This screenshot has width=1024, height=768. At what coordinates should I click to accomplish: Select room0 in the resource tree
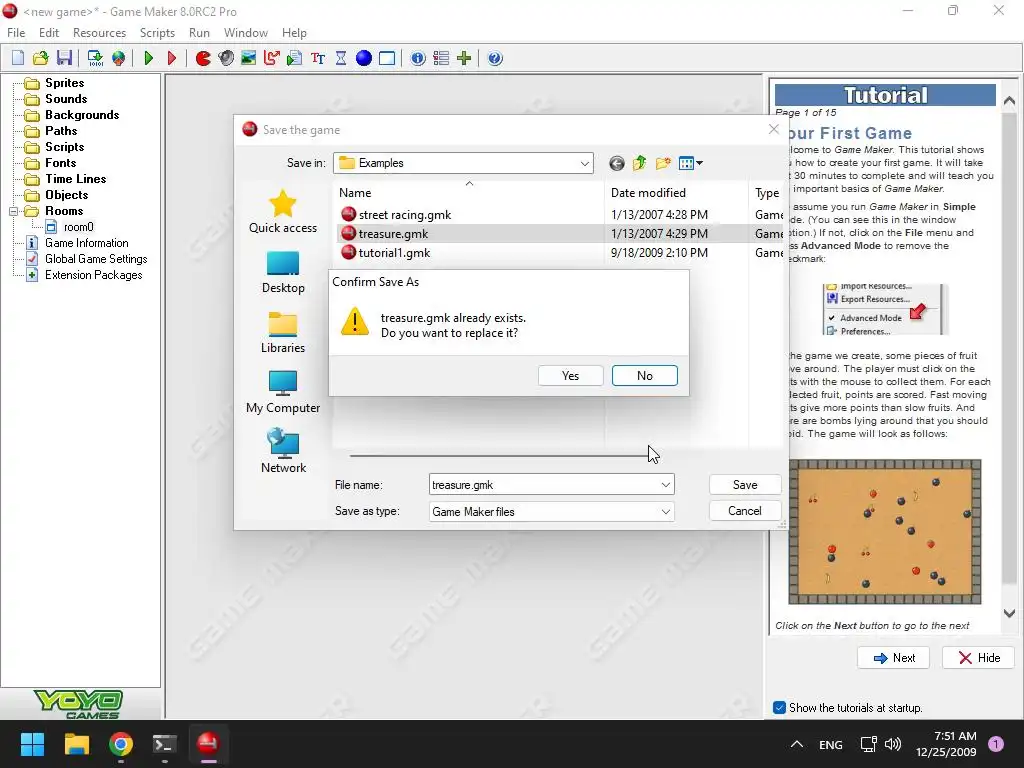(x=78, y=227)
